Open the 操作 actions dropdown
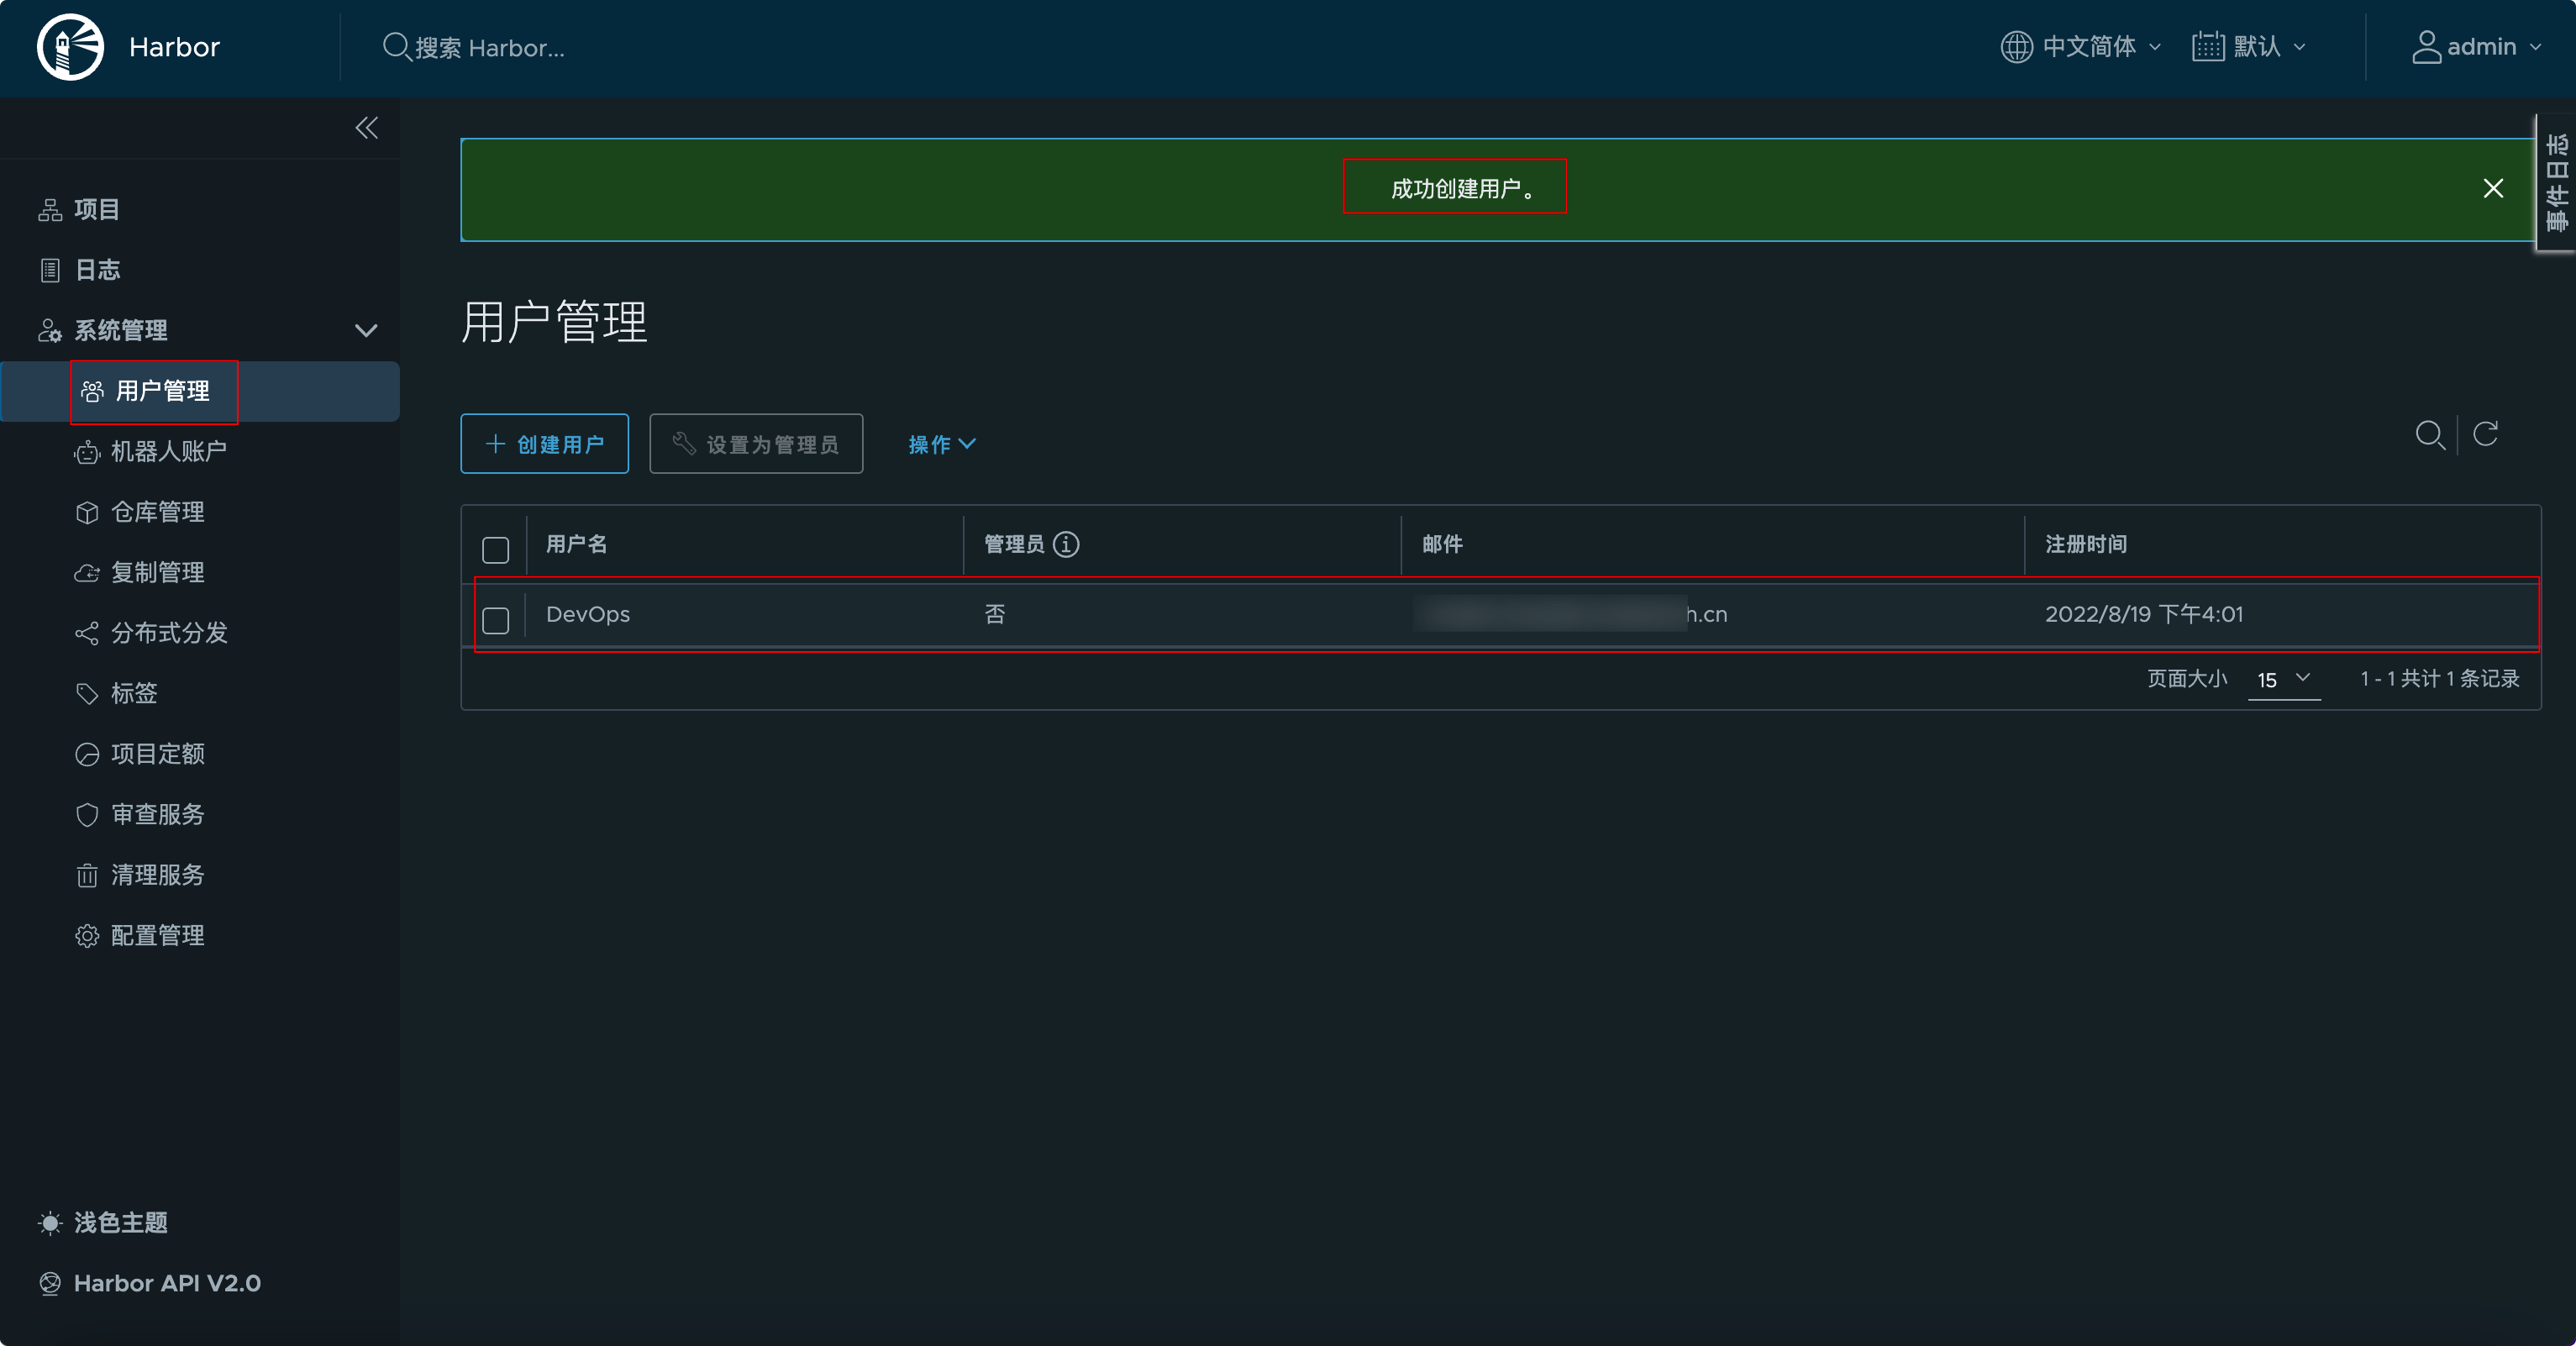Viewport: 2576px width, 1346px height. point(941,444)
